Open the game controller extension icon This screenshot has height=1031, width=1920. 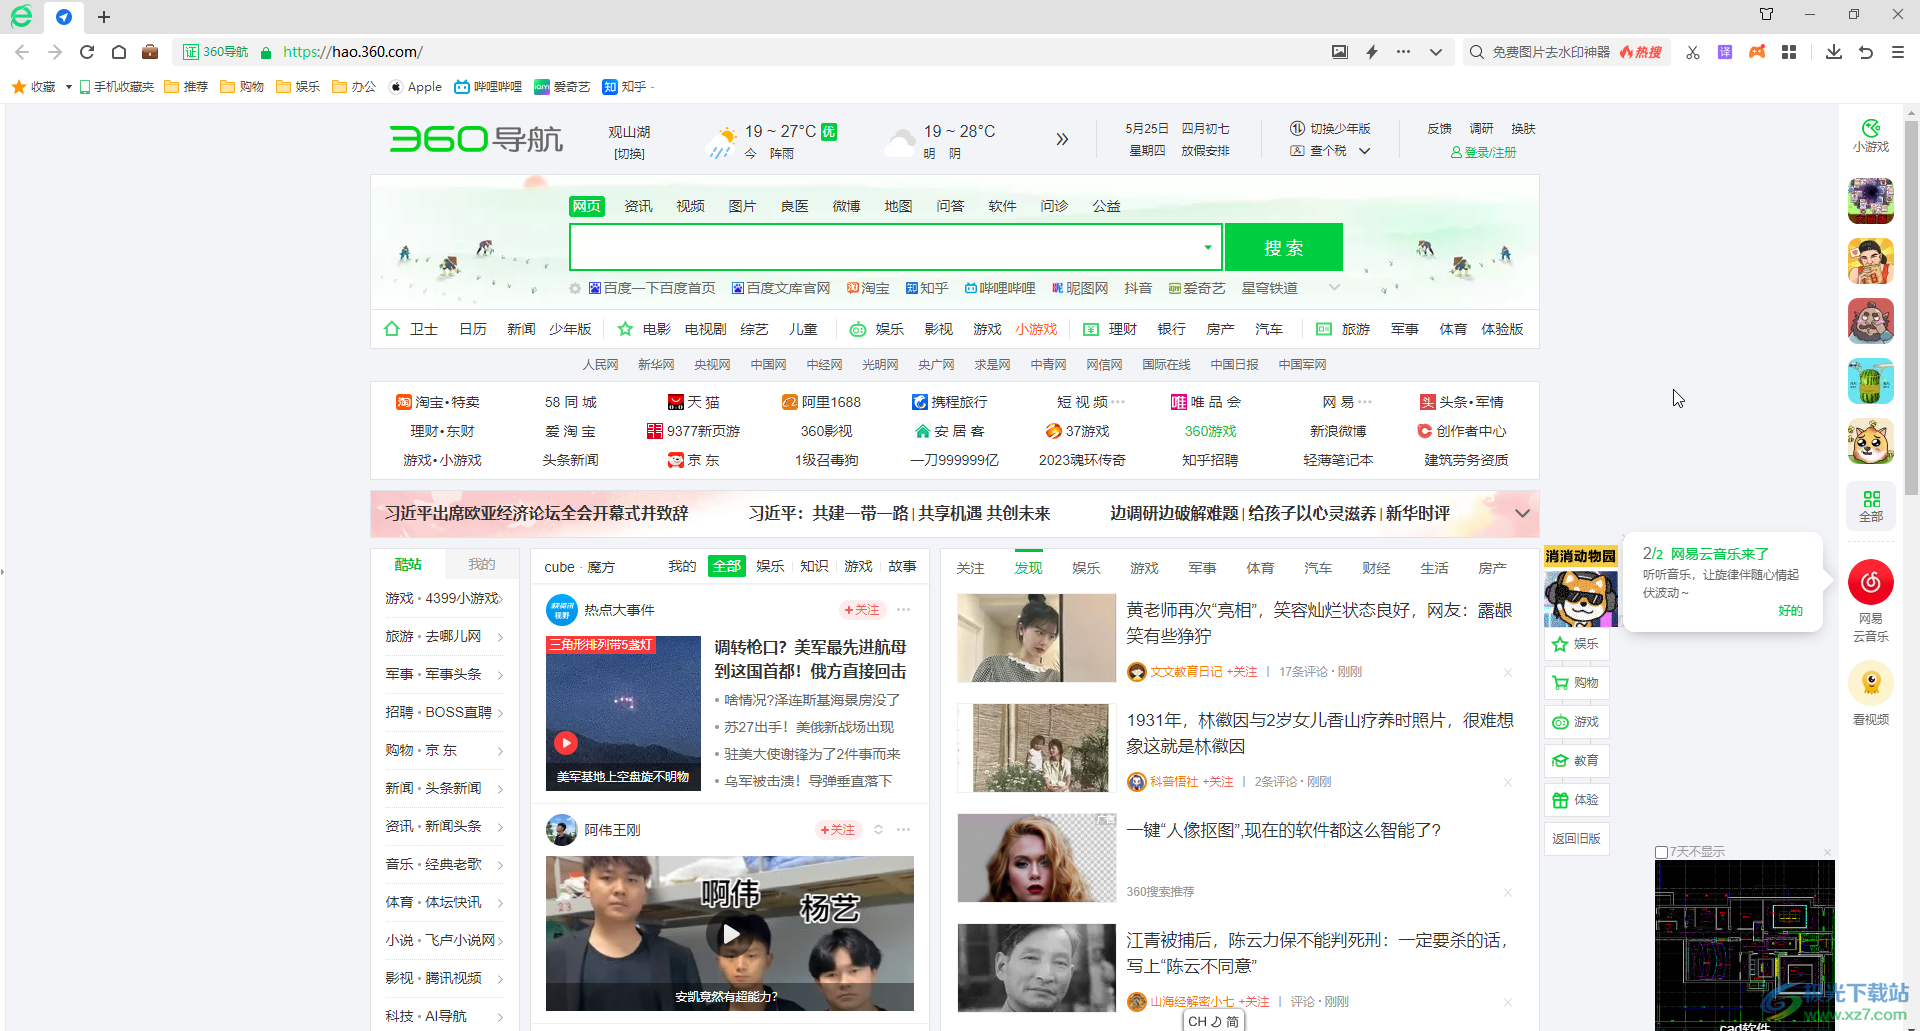(1757, 52)
